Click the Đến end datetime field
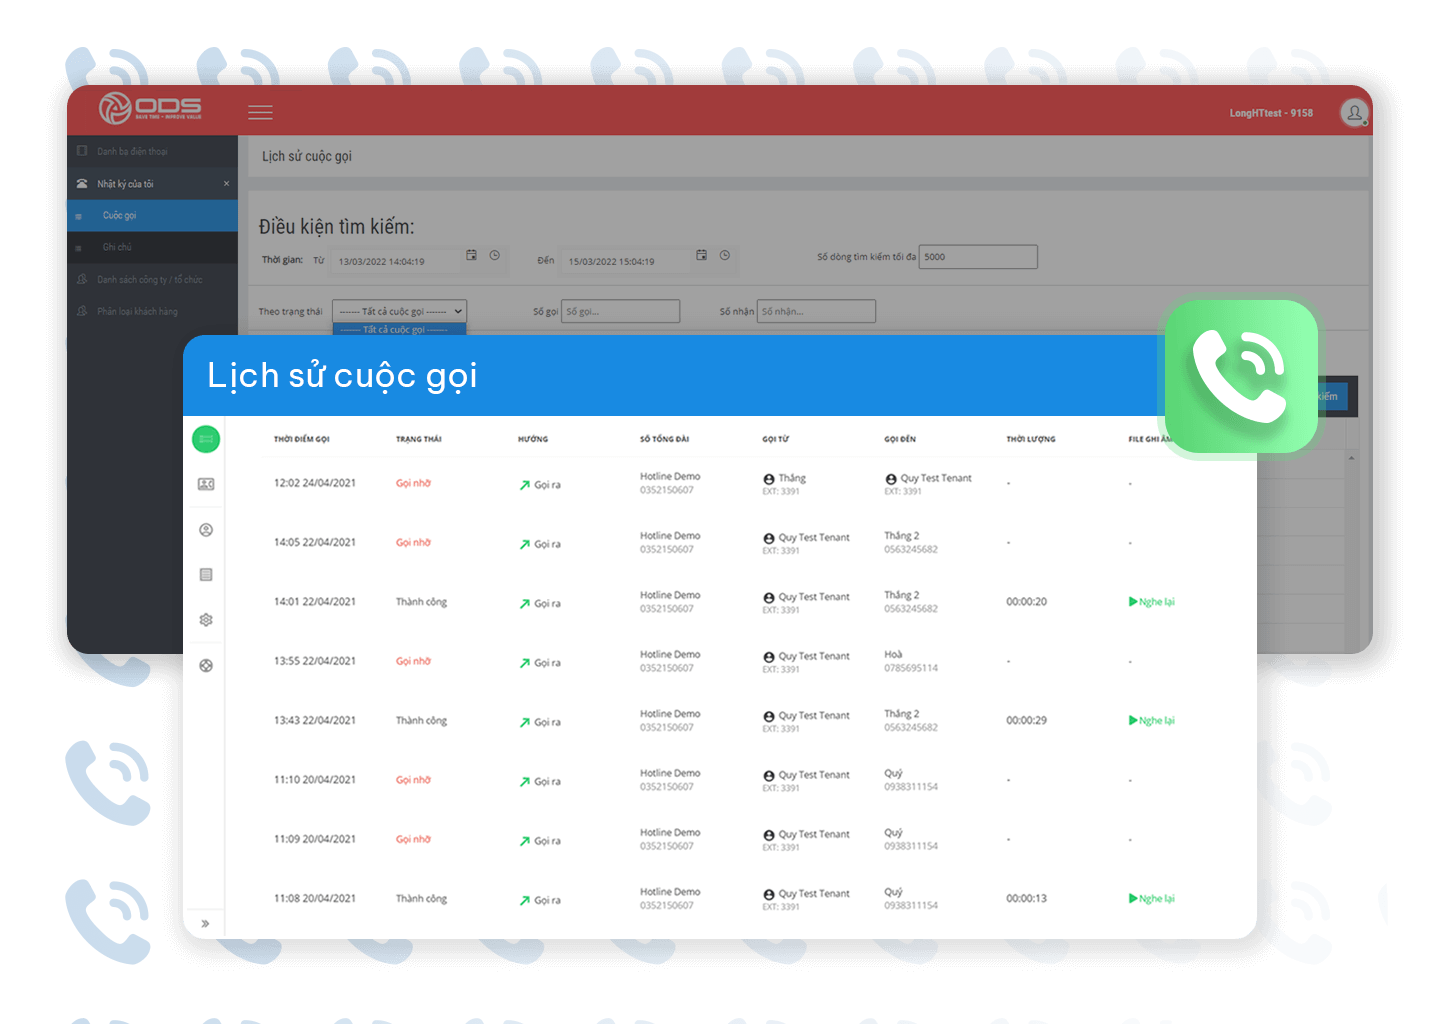This screenshot has height=1024, width=1440. point(626,261)
